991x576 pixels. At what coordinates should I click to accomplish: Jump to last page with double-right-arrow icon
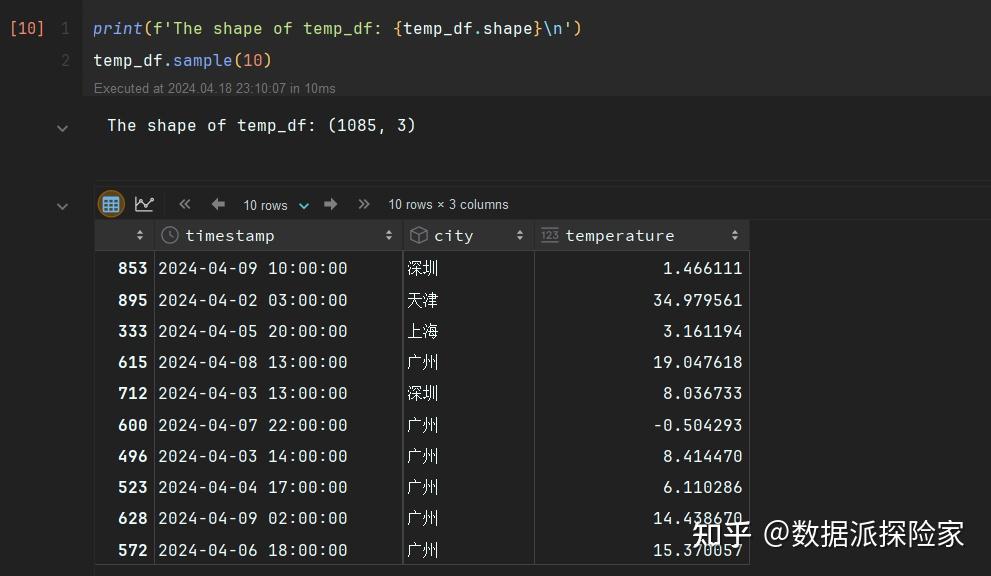tap(363, 203)
